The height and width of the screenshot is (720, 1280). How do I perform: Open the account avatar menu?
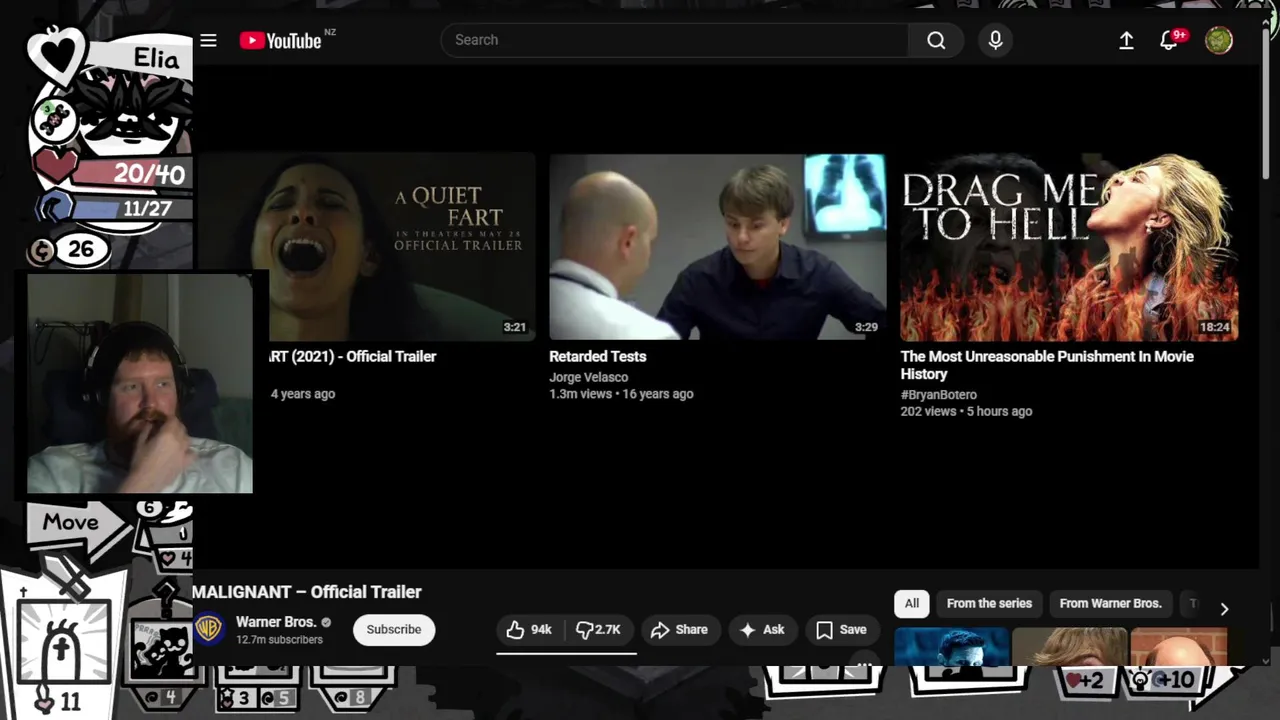[x=1218, y=40]
